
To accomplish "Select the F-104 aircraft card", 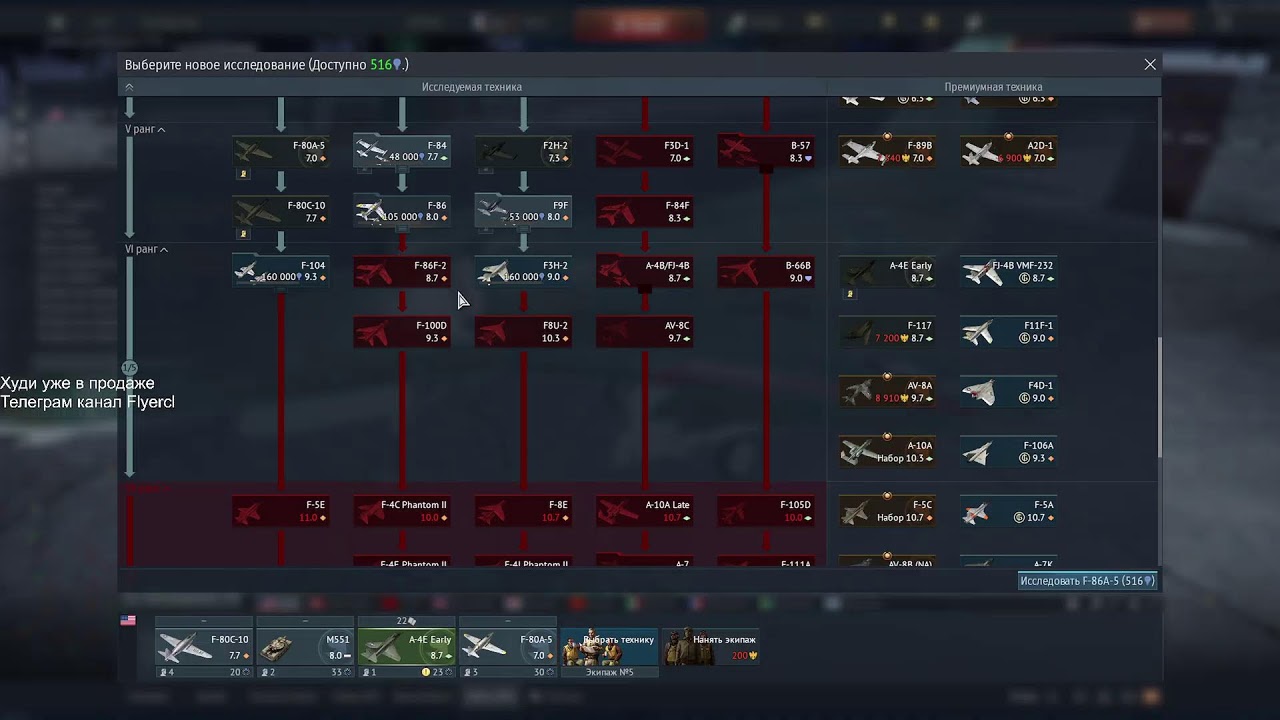I will tap(281, 272).
